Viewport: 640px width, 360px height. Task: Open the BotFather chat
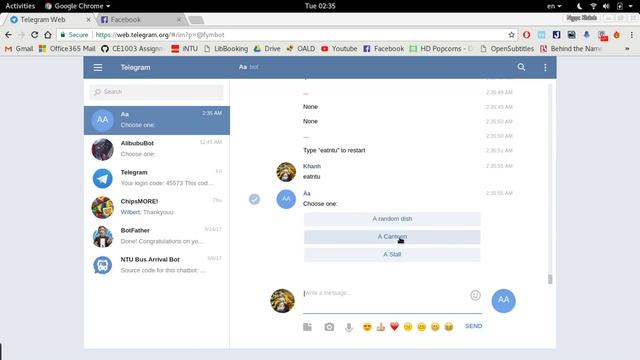pos(157,236)
